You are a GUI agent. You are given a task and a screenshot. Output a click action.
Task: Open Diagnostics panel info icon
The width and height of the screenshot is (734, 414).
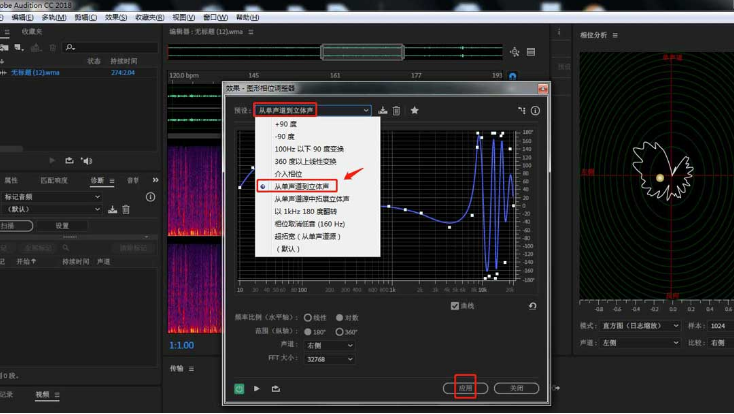[x=150, y=197]
